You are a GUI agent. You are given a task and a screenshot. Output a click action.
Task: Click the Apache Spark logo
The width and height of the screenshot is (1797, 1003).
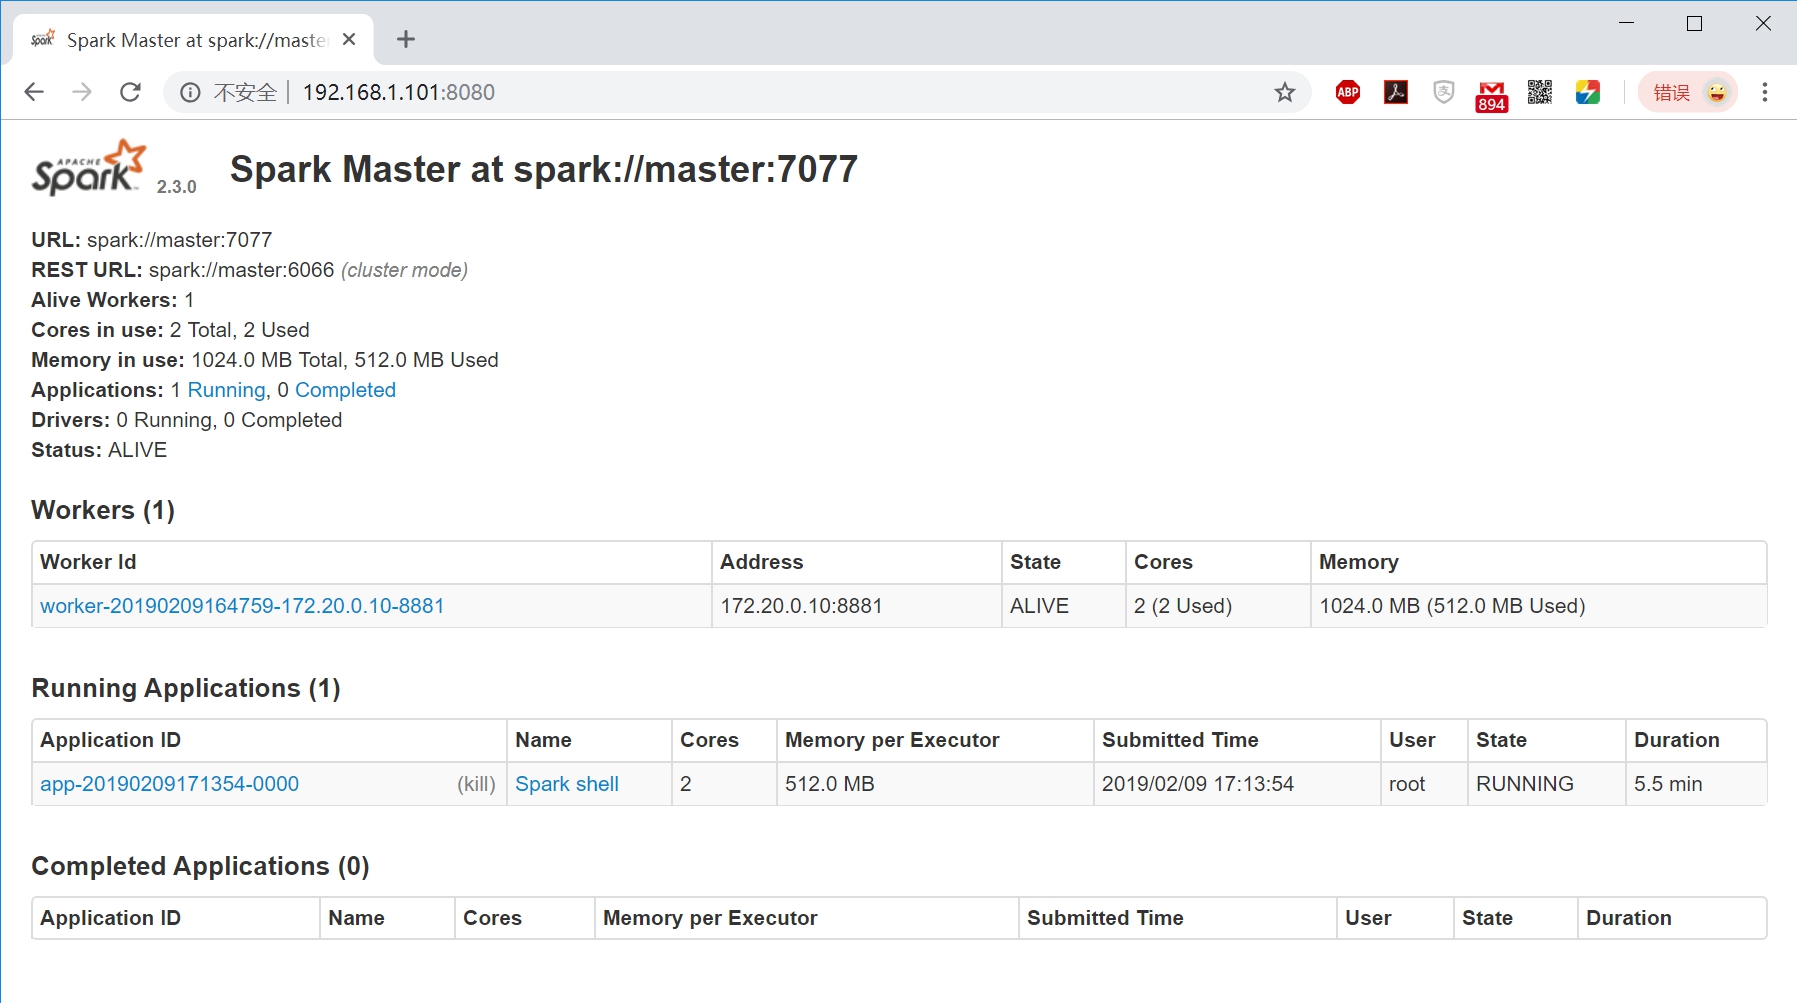pos(90,167)
